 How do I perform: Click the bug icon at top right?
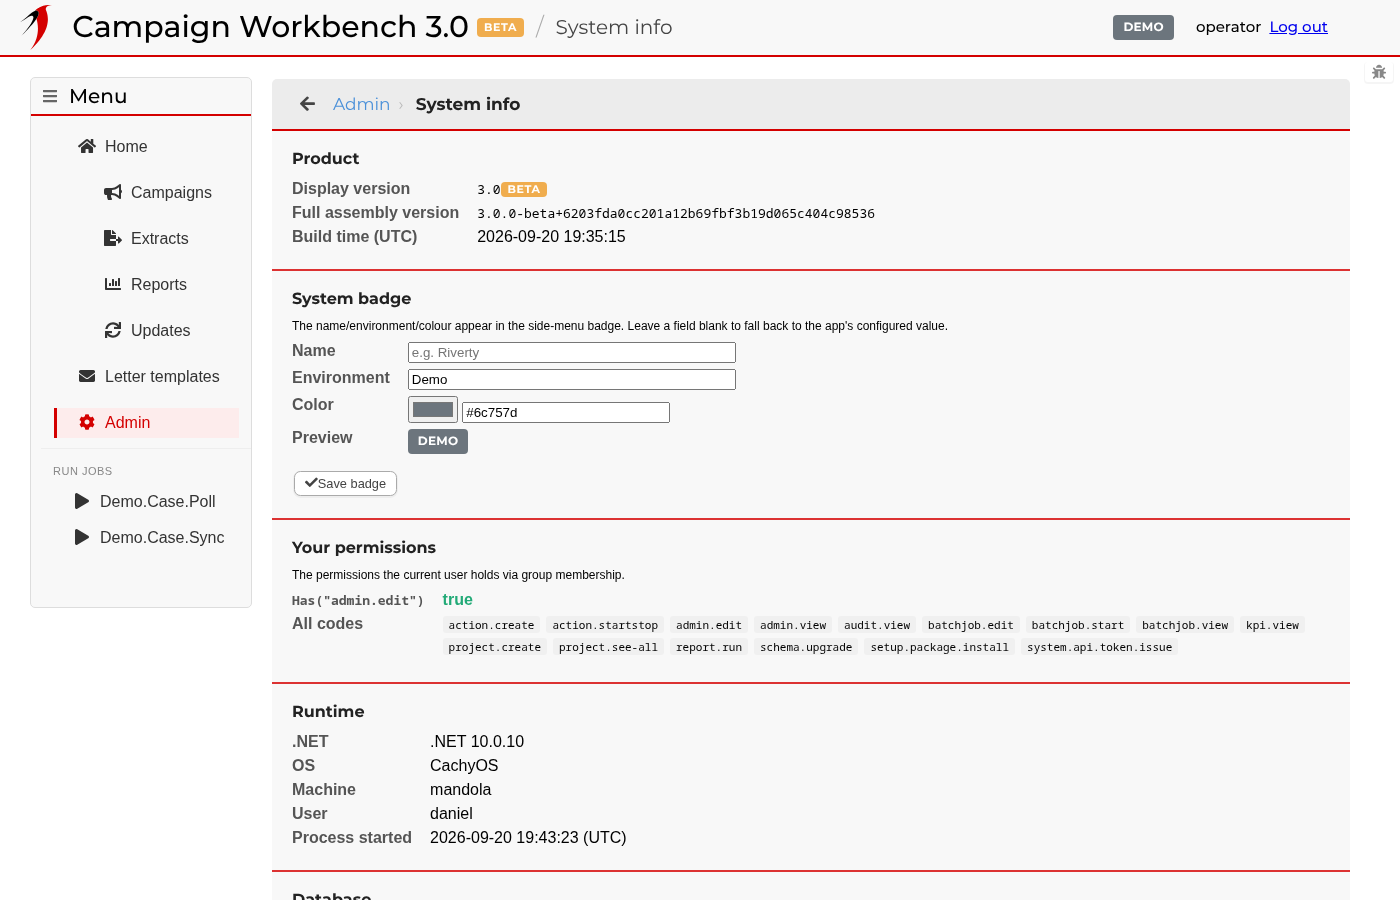point(1379,72)
